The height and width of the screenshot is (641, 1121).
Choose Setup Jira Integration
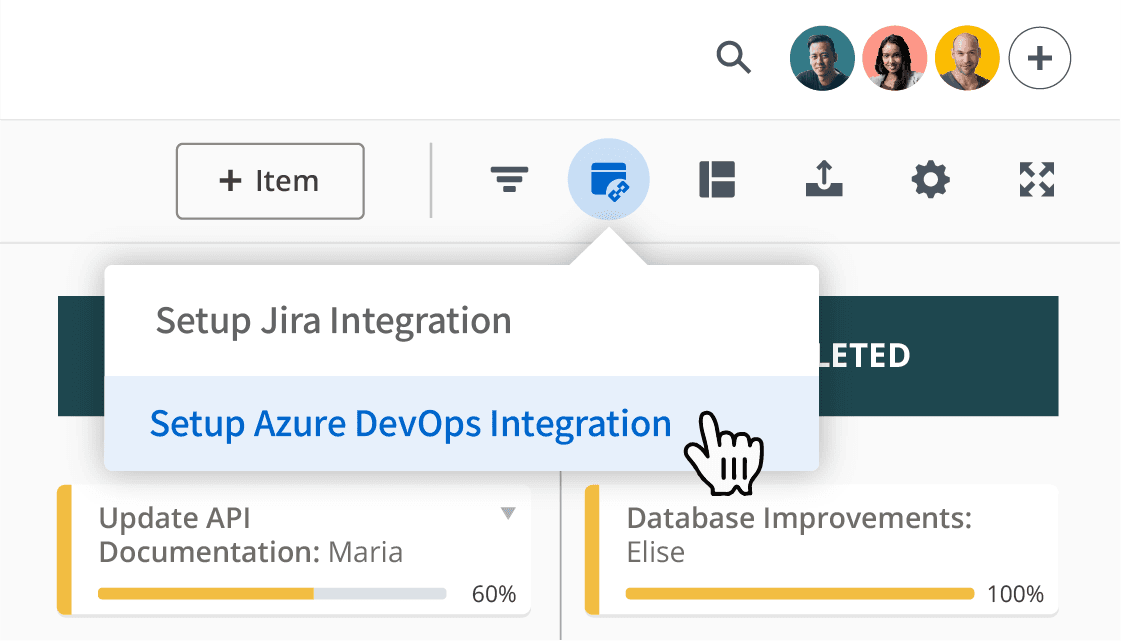pos(333,321)
